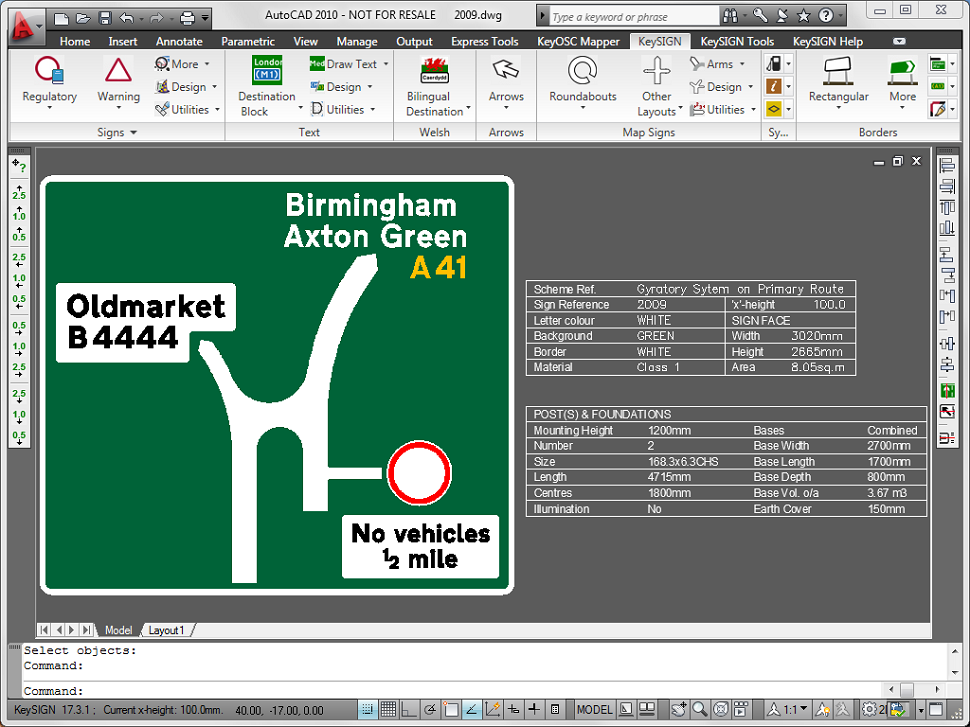Image resolution: width=970 pixels, height=727 pixels.
Task: Open the Warning signs triangle tool
Action: 118,84
